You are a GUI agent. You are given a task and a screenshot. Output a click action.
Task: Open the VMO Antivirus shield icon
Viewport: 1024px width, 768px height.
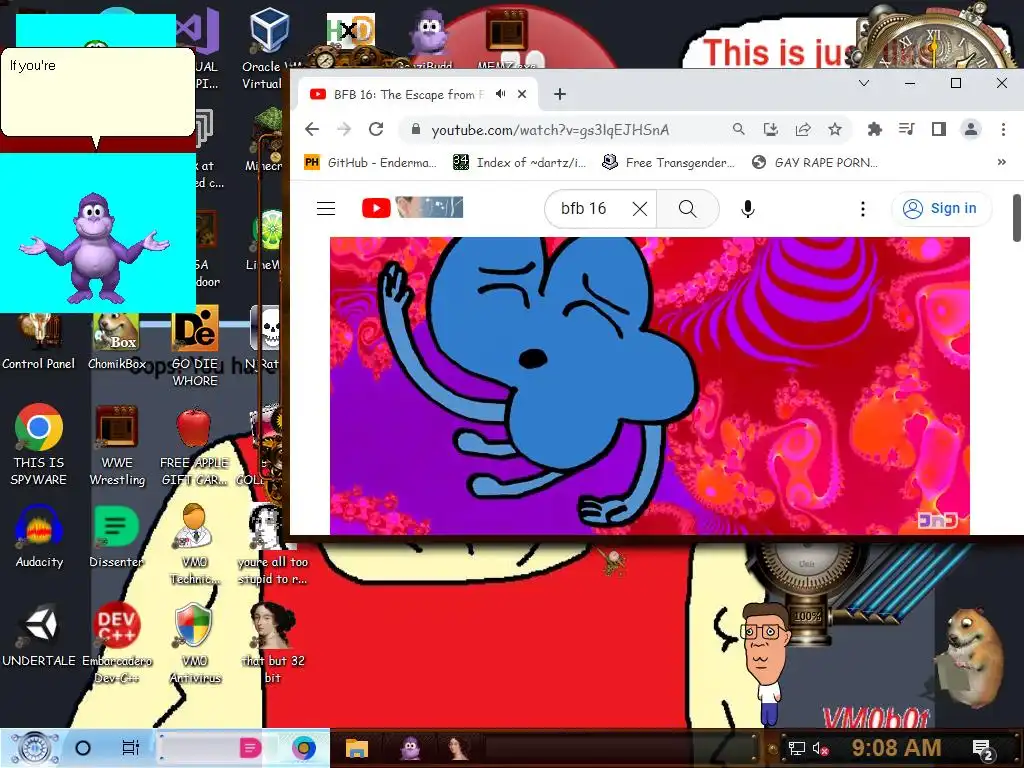195,643
